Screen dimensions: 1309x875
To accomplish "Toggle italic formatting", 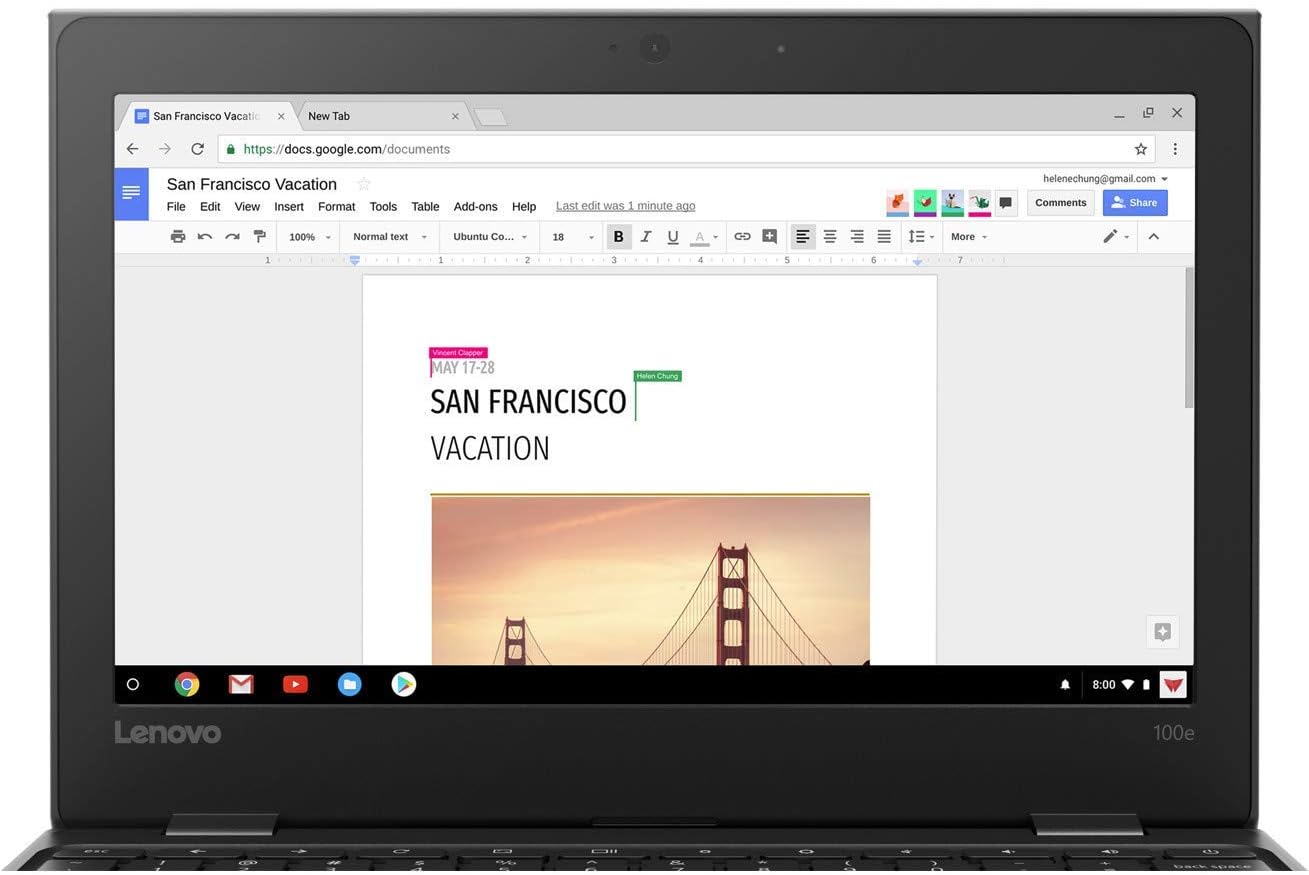I will [x=646, y=237].
